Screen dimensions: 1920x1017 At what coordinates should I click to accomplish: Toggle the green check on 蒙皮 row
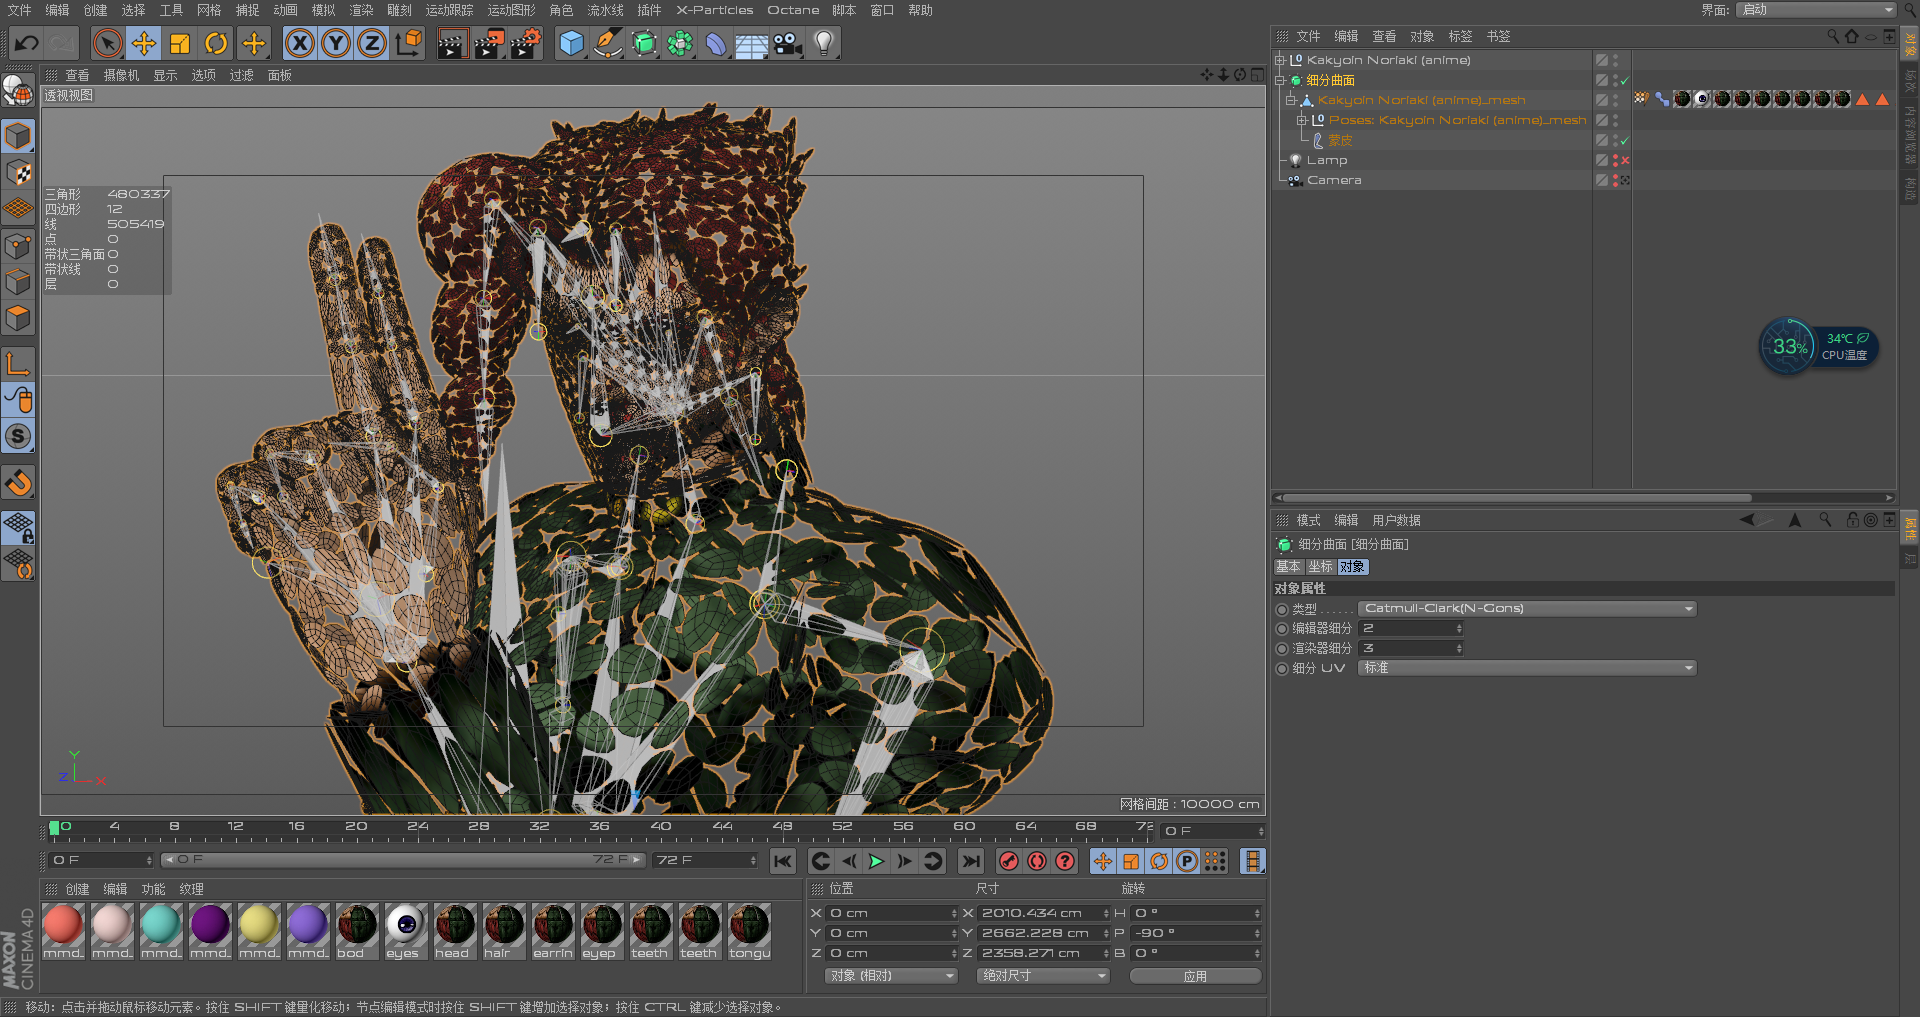pos(1624,141)
